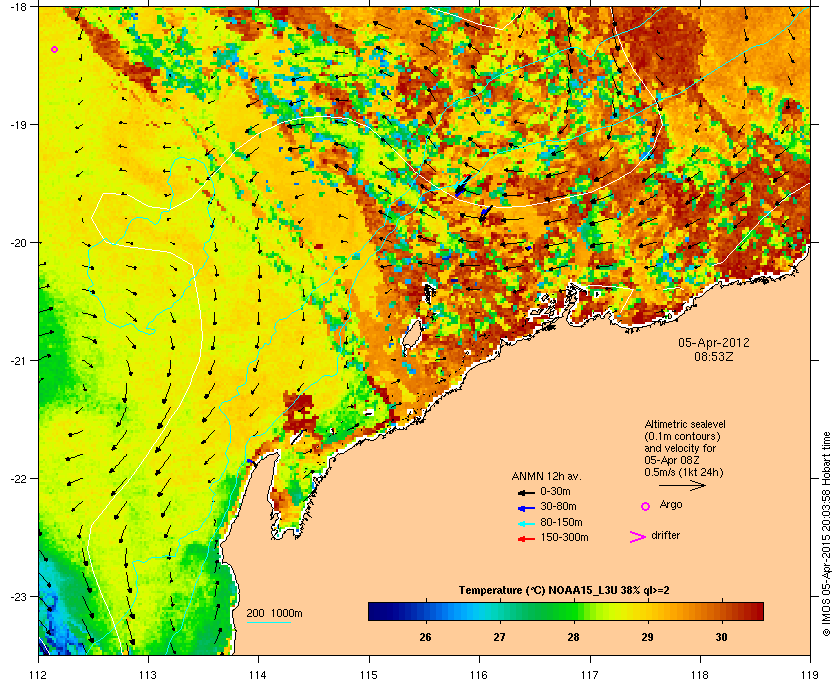840x680 pixels.
Task: Click the '114' longitude axis label
Action: (x=259, y=674)
